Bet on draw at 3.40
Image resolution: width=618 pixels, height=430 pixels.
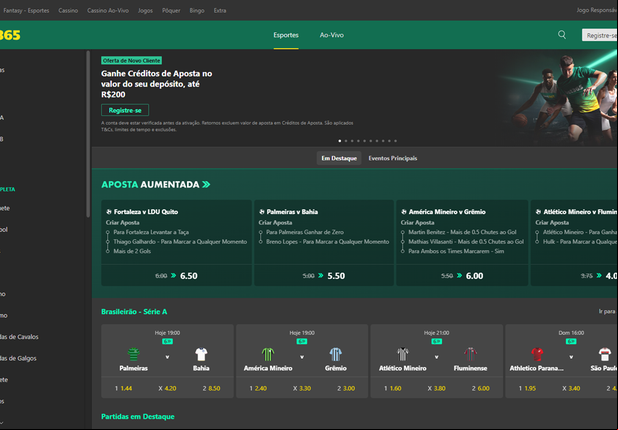coord(571,388)
